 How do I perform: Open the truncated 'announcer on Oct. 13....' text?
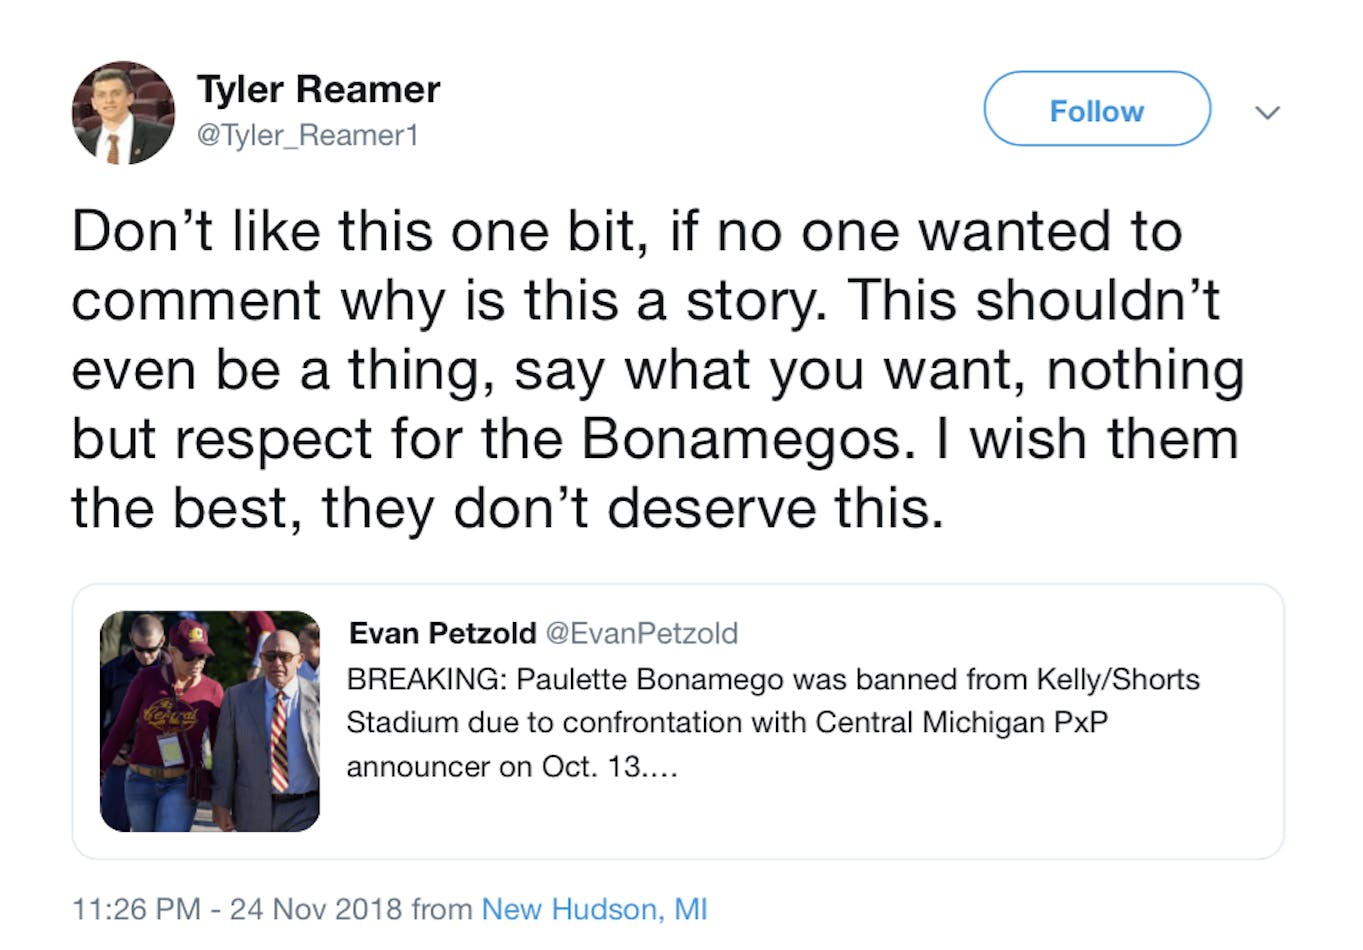coord(512,767)
